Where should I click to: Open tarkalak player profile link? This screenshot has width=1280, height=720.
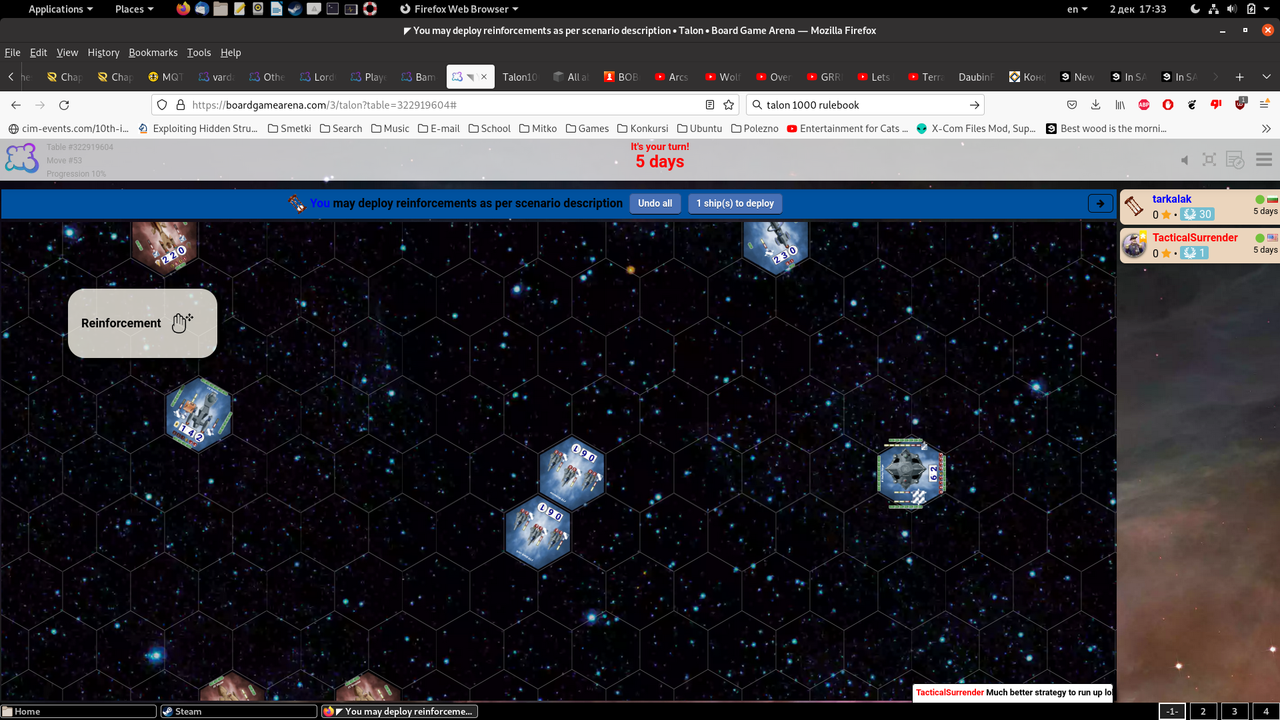1172,199
